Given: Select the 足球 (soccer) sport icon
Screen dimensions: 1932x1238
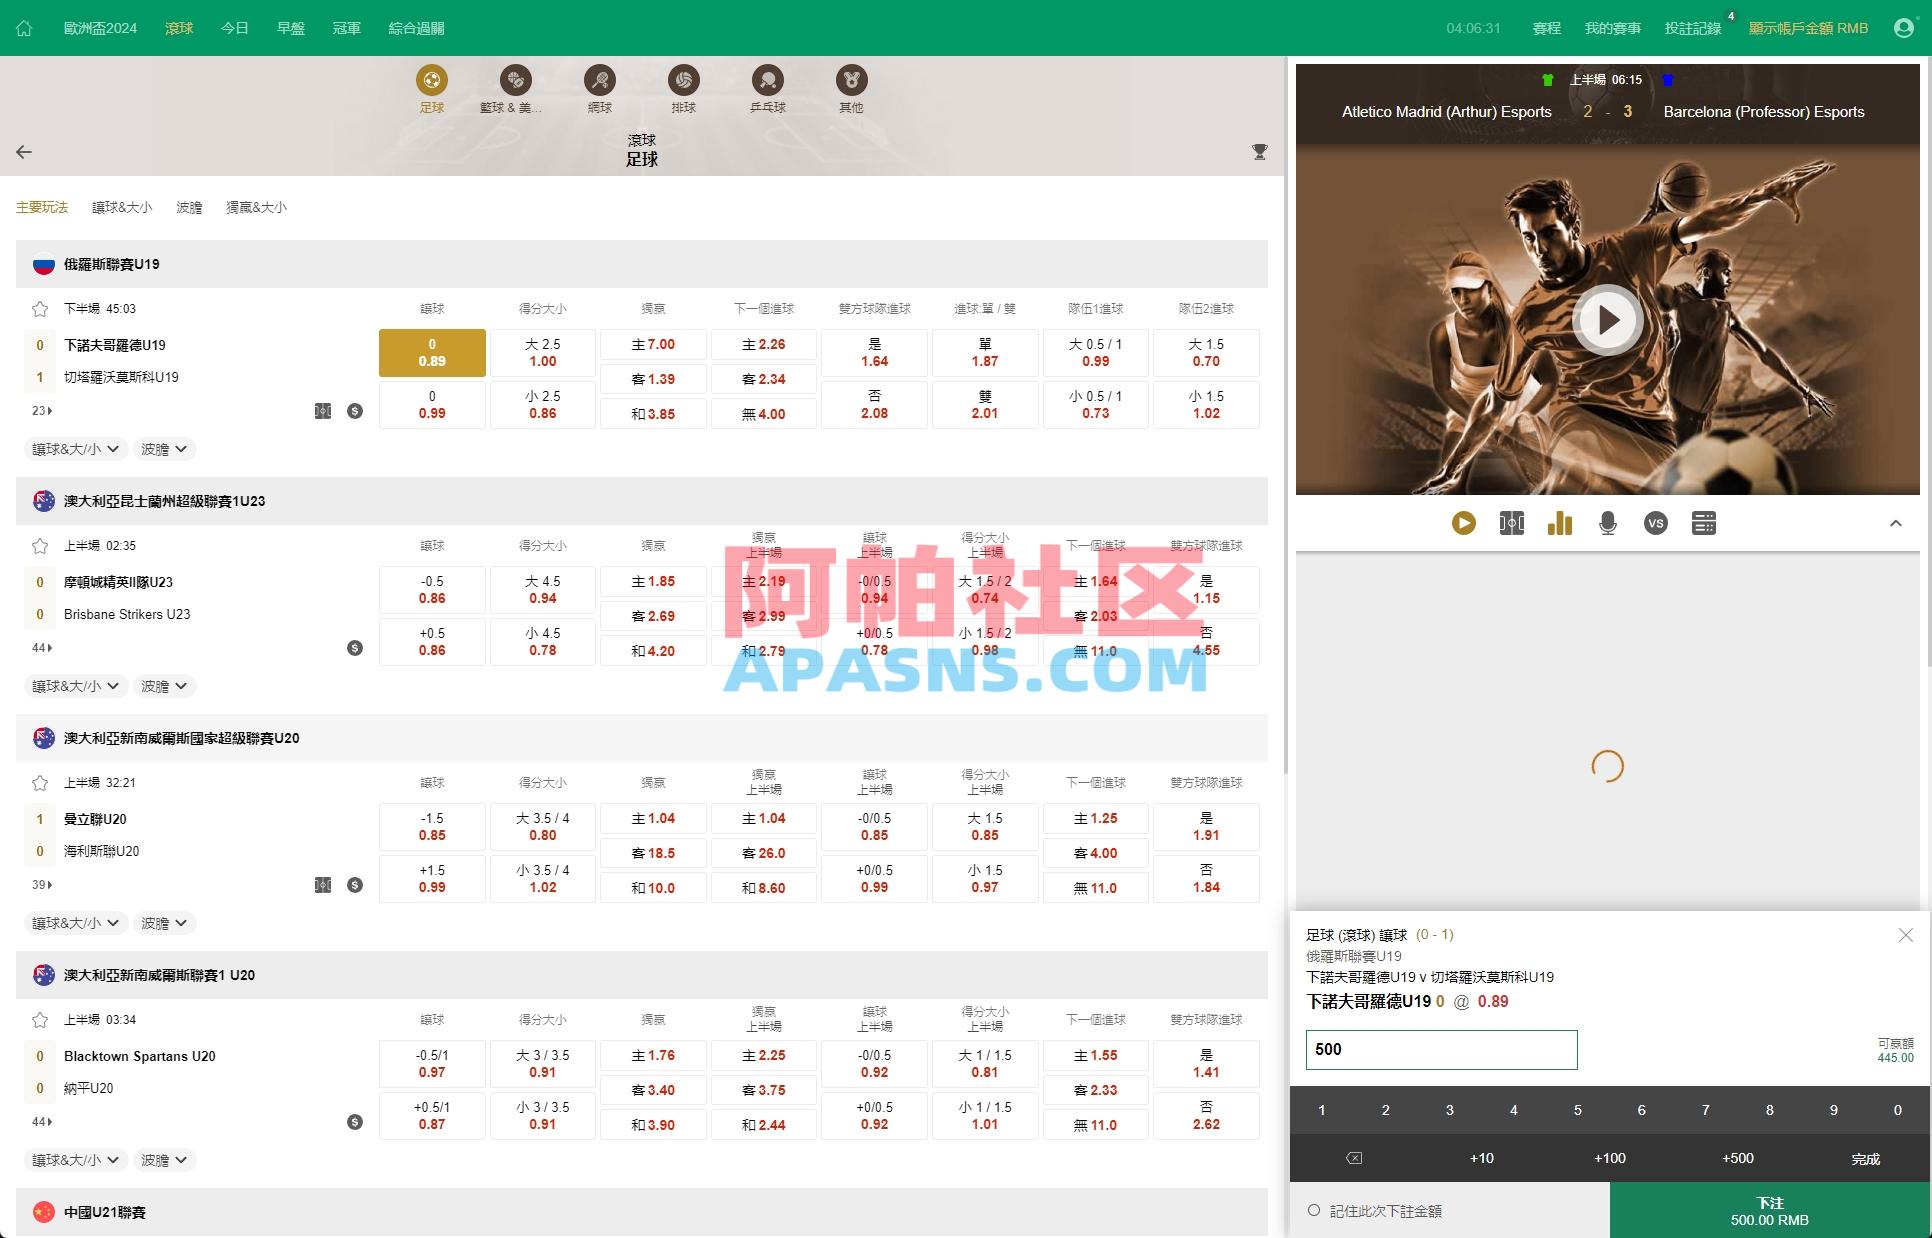Looking at the screenshot, I should [431, 80].
